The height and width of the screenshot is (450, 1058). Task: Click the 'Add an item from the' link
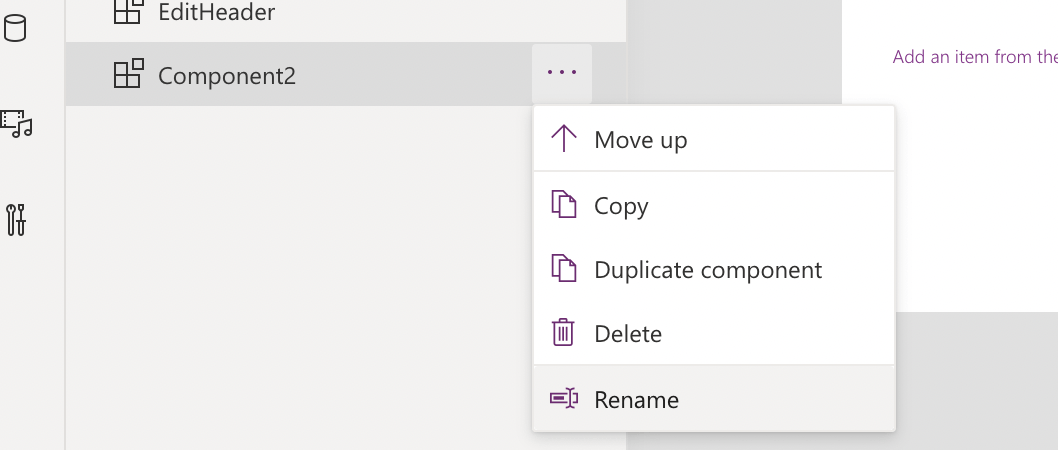974,57
